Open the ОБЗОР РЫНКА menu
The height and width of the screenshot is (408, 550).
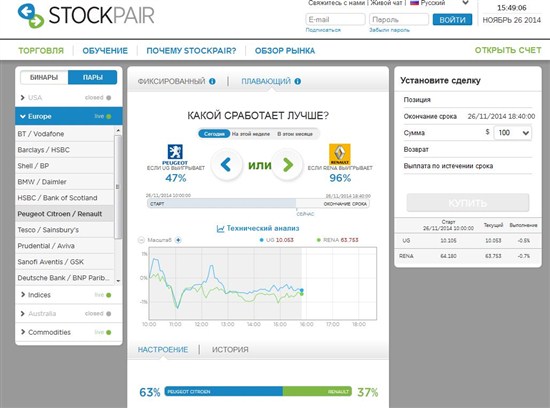point(285,51)
